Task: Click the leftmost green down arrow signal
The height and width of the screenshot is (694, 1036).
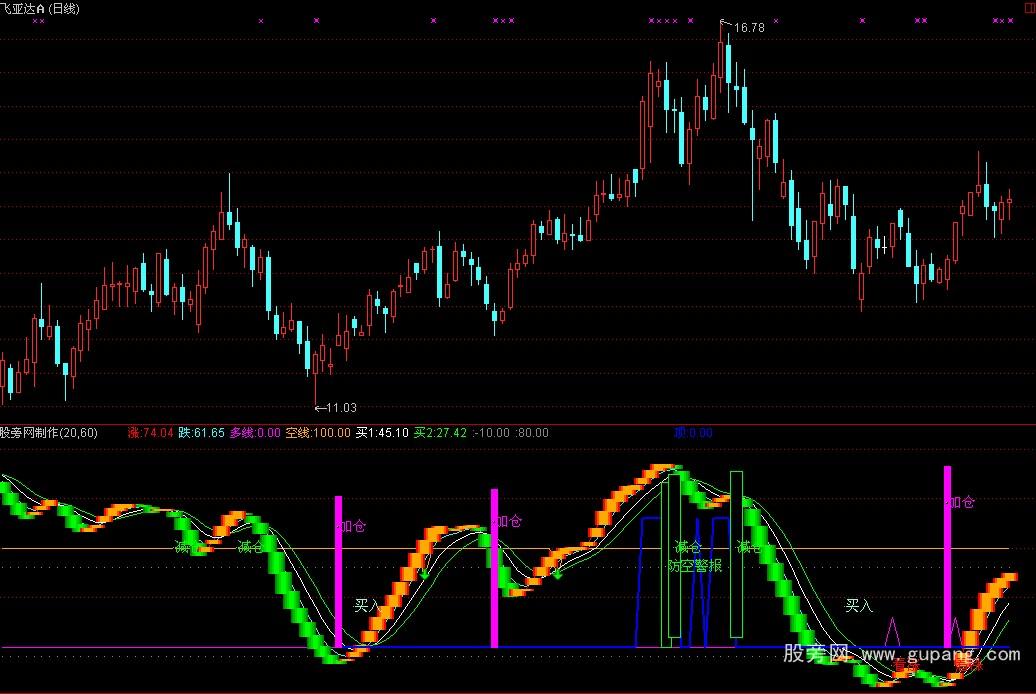Action: click(424, 574)
